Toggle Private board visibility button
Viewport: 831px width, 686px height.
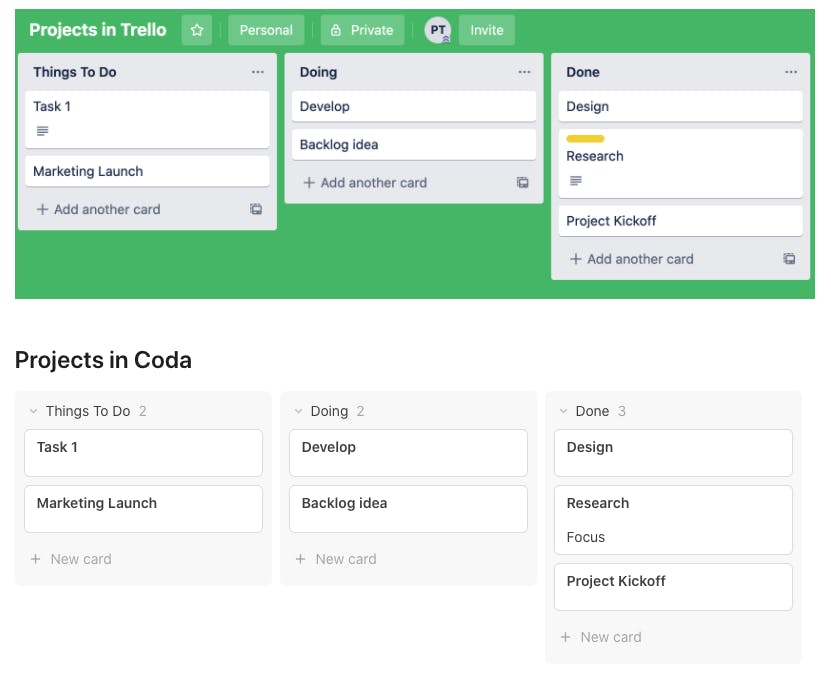click(x=362, y=30)
